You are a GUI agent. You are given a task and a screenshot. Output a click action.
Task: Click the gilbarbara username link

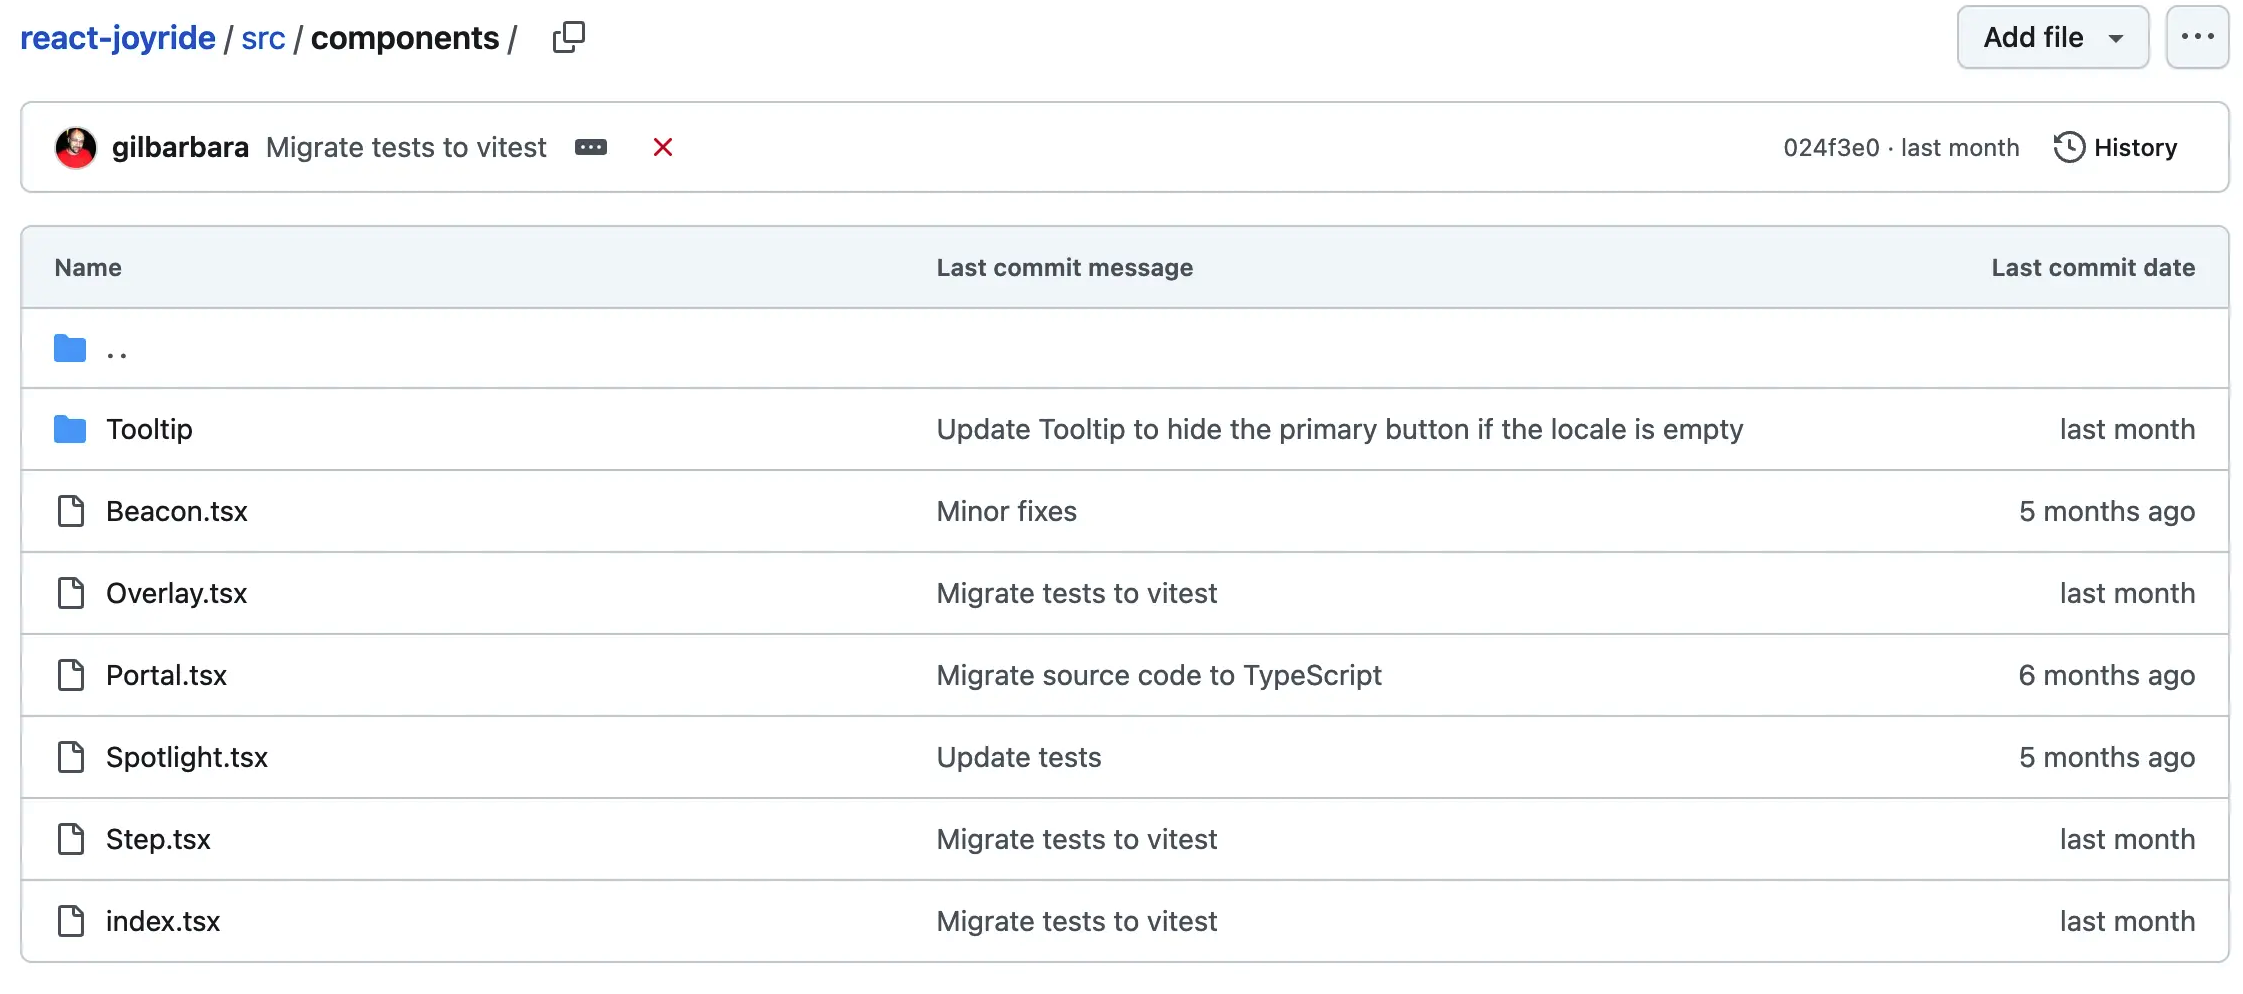click(180, 148)
